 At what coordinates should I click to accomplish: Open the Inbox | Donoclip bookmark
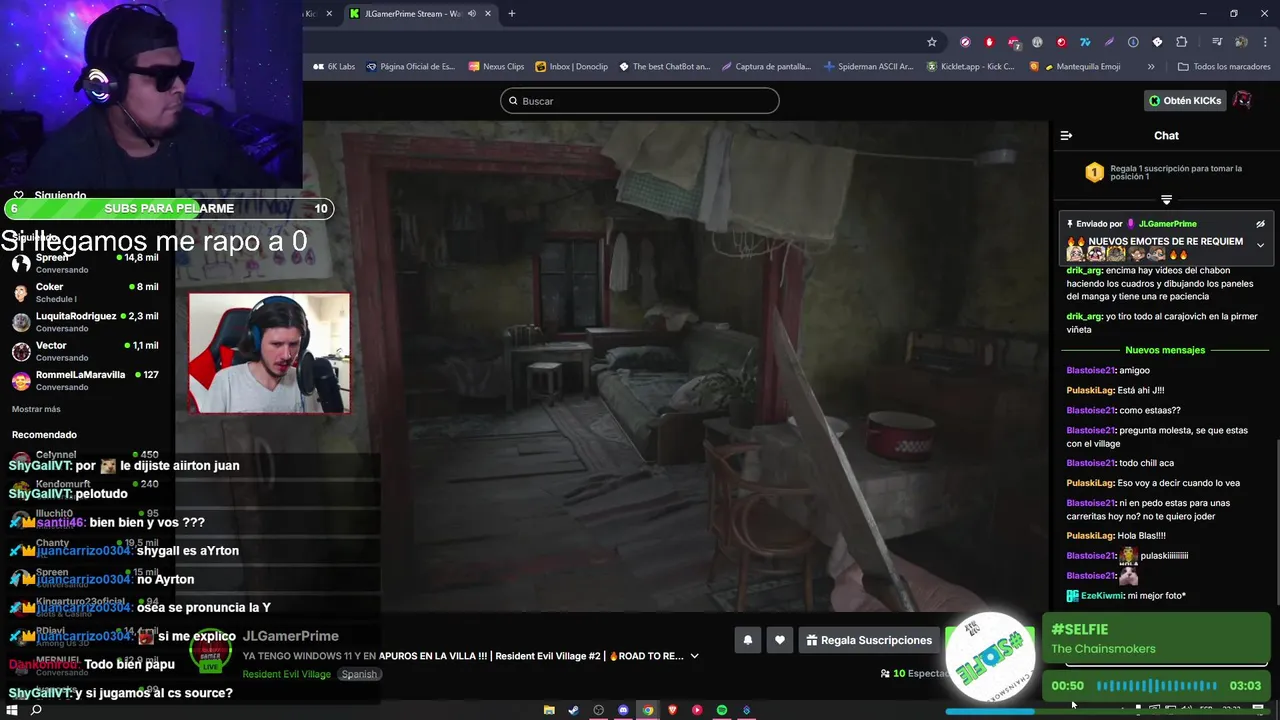coord(572,67)
